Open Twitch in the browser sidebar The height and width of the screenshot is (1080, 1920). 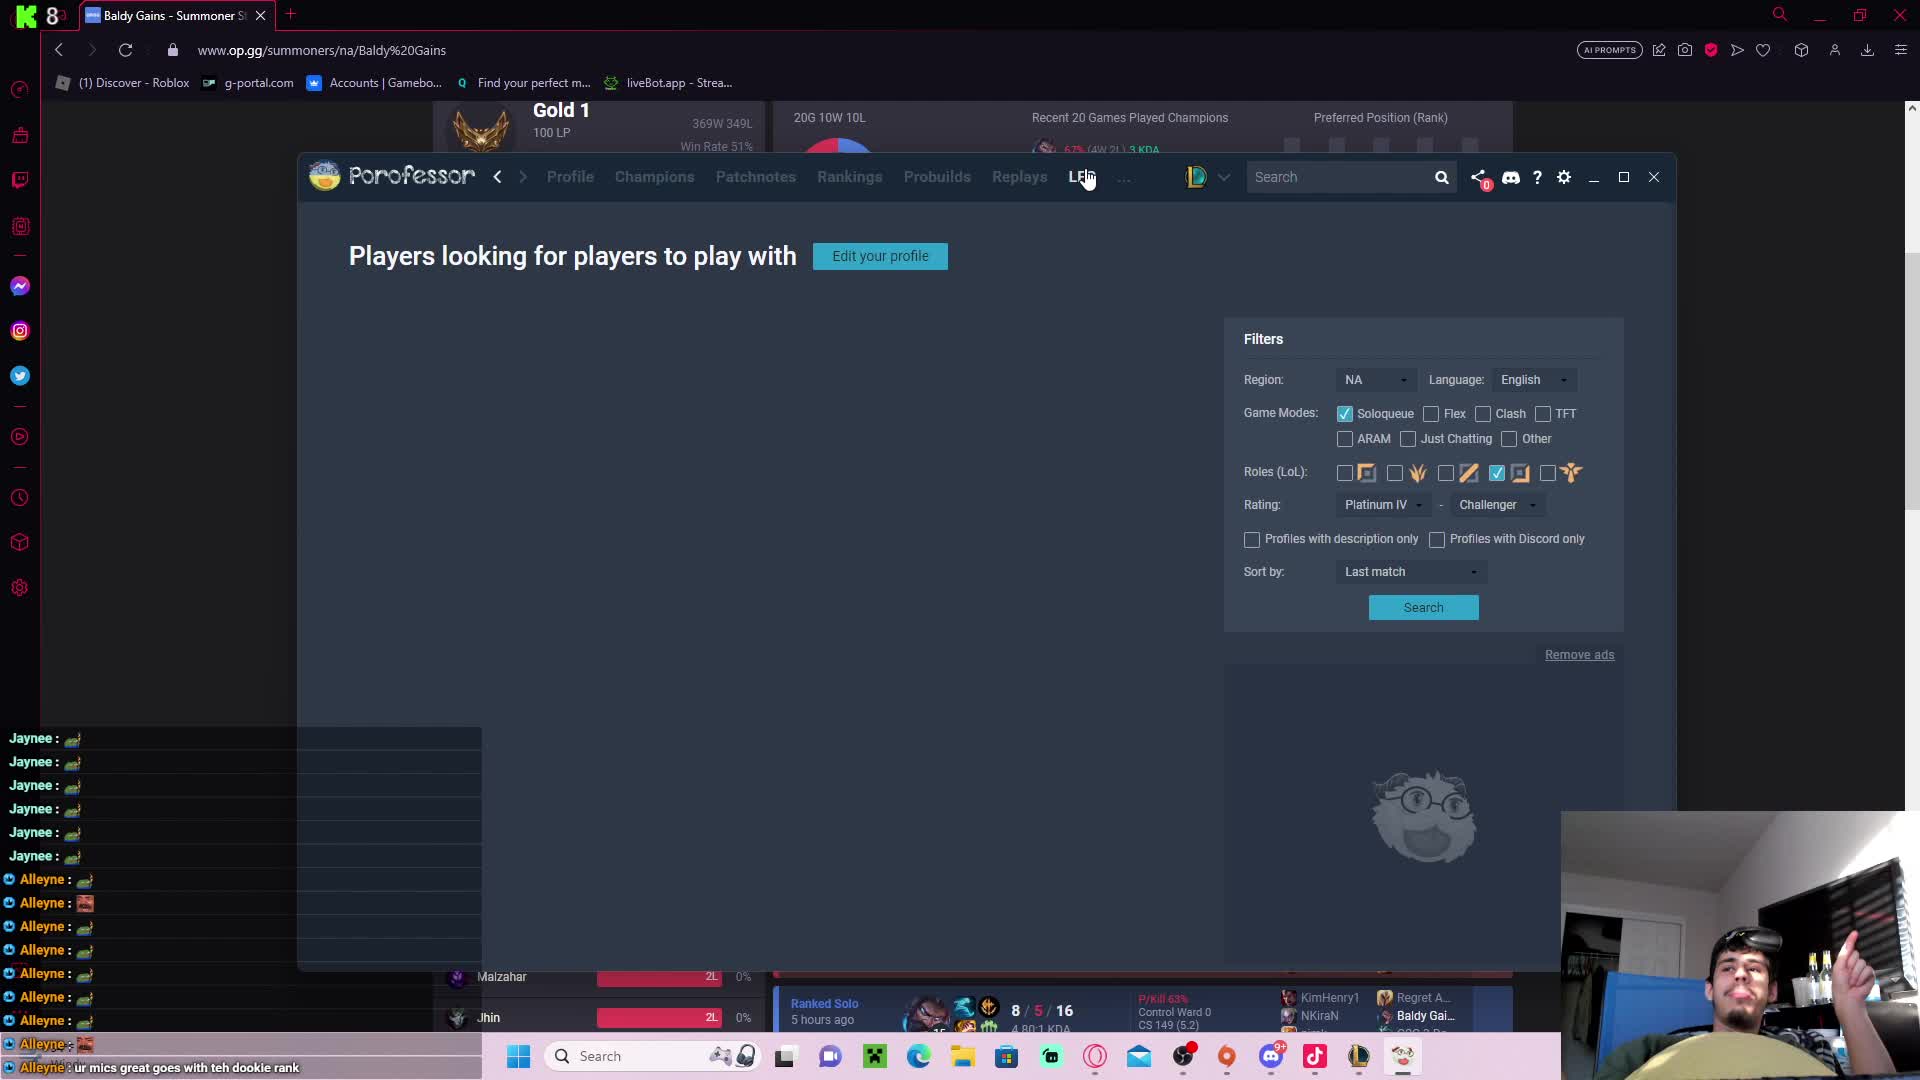[x=20, y=180]
